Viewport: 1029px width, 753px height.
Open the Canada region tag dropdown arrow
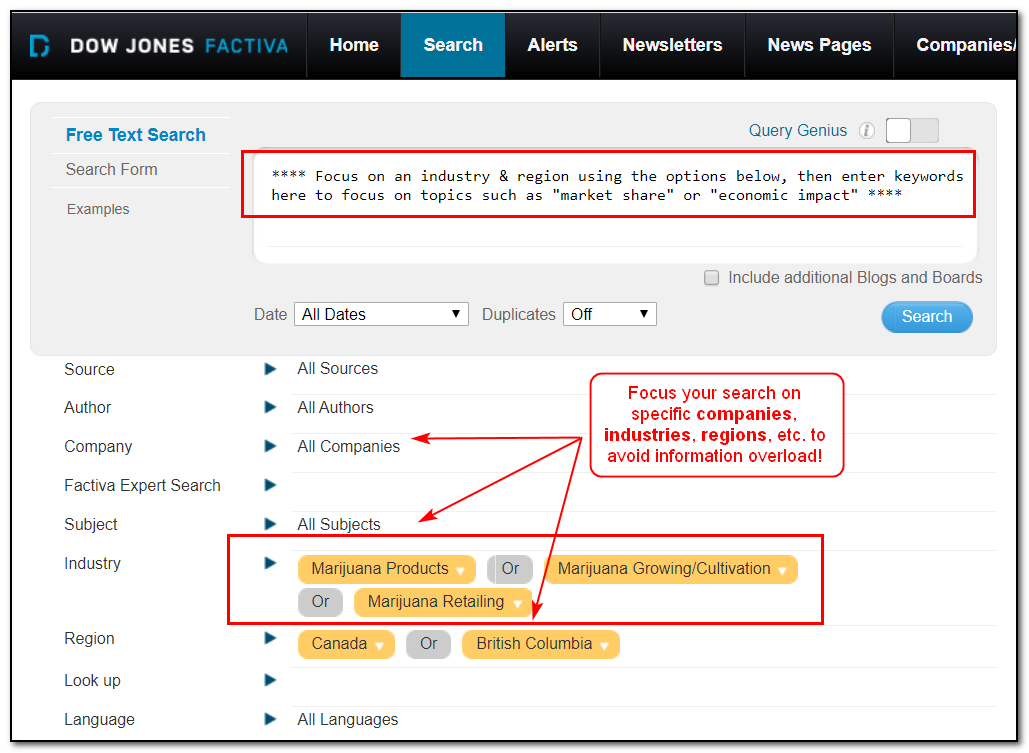pyautogui.click(x=379, y=646)
